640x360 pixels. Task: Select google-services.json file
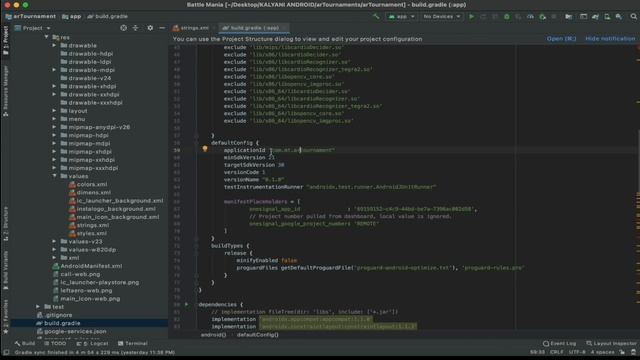point(71,331)
